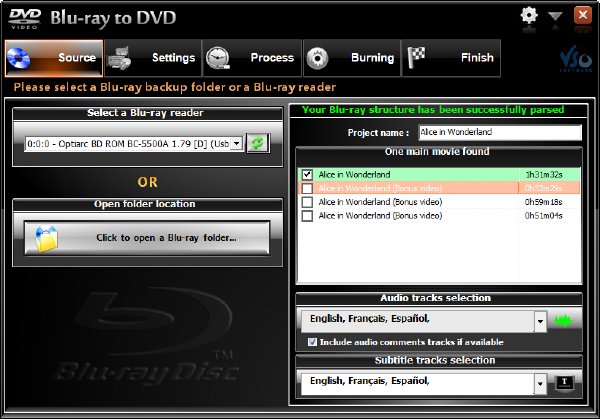This screenshot has width=600, height=419.
Task: Expand the audio tracks selection dropdown
Action: [x=540, y=321]
